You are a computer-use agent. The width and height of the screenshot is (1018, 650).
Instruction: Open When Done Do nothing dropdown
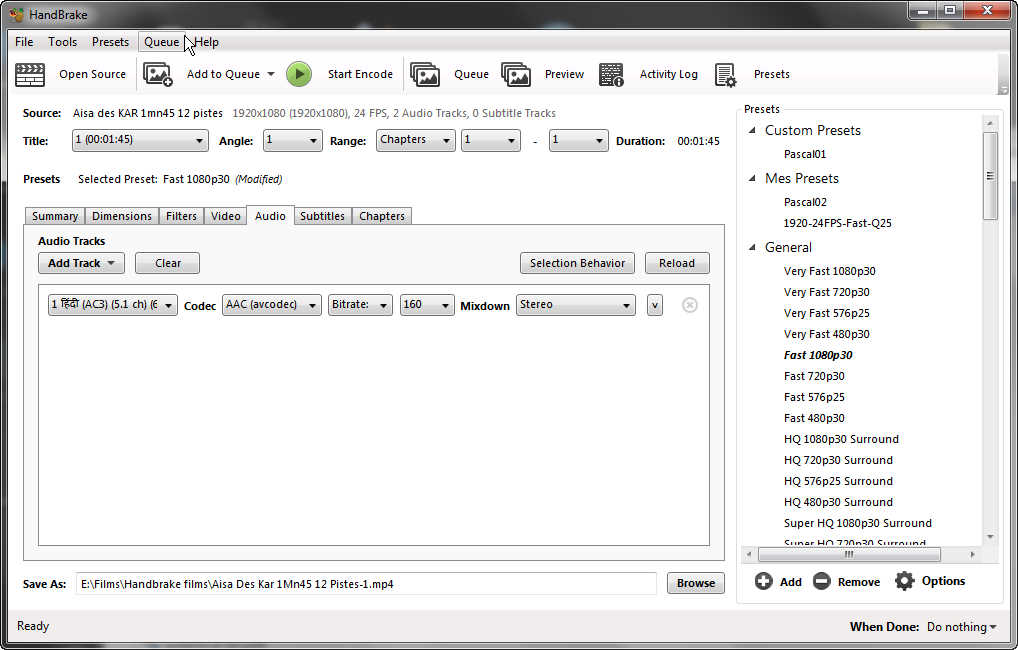click(962, 627)
